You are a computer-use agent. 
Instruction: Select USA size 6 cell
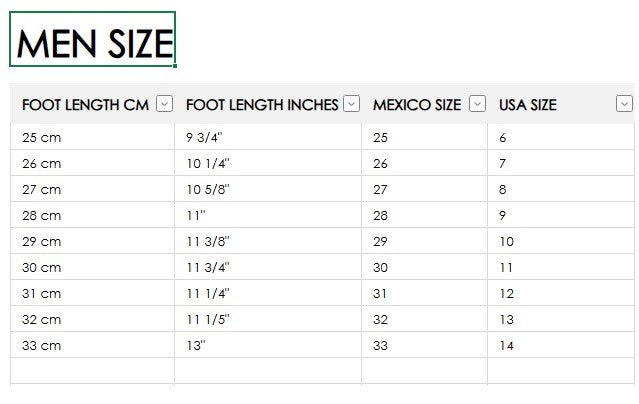click(x=560, y=137)
